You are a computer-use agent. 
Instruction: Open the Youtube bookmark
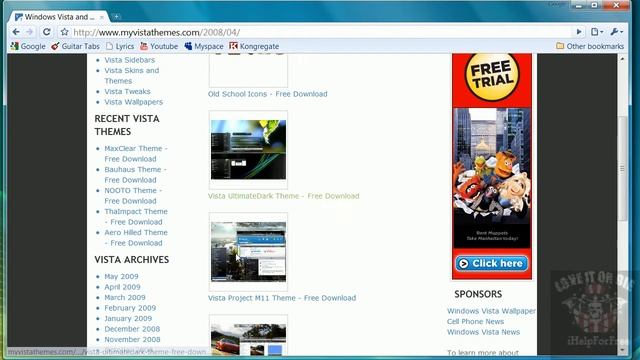159,47
